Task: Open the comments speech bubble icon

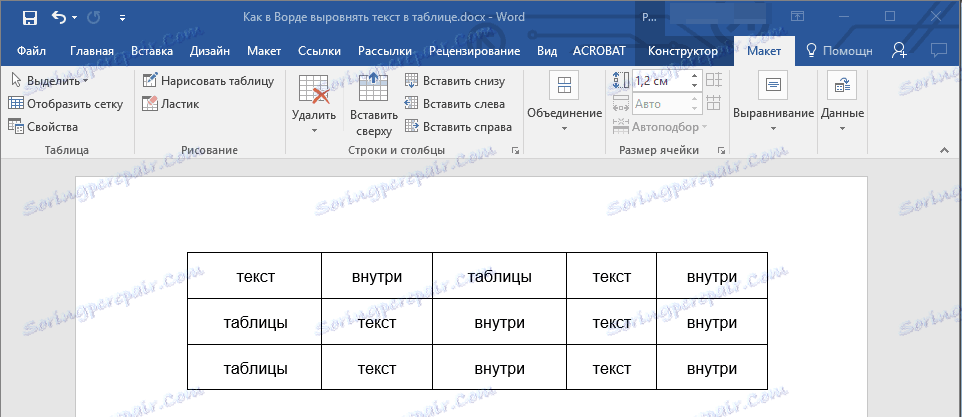Action: [x=938, y=51]
